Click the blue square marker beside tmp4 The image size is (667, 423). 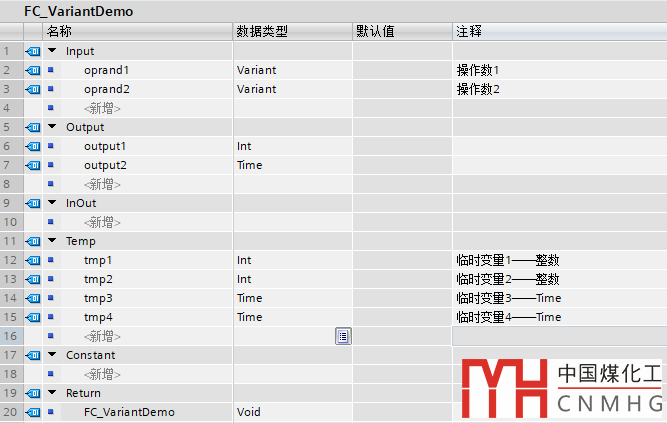[51, 317]
